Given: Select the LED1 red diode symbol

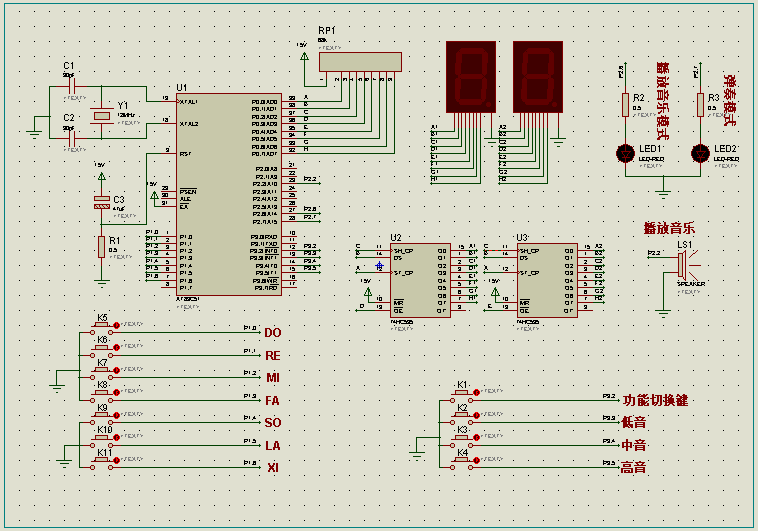Looking at the screenshot, I should tap(626, 153).
